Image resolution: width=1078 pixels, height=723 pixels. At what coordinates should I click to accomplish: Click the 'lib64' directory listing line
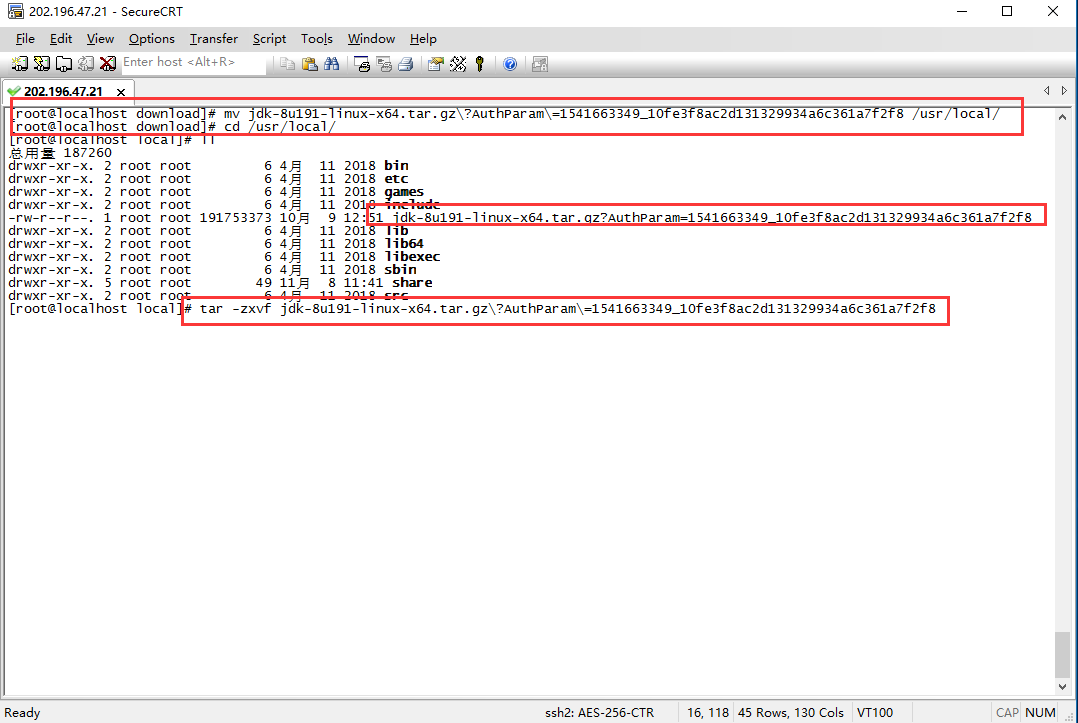click(217, 244)
